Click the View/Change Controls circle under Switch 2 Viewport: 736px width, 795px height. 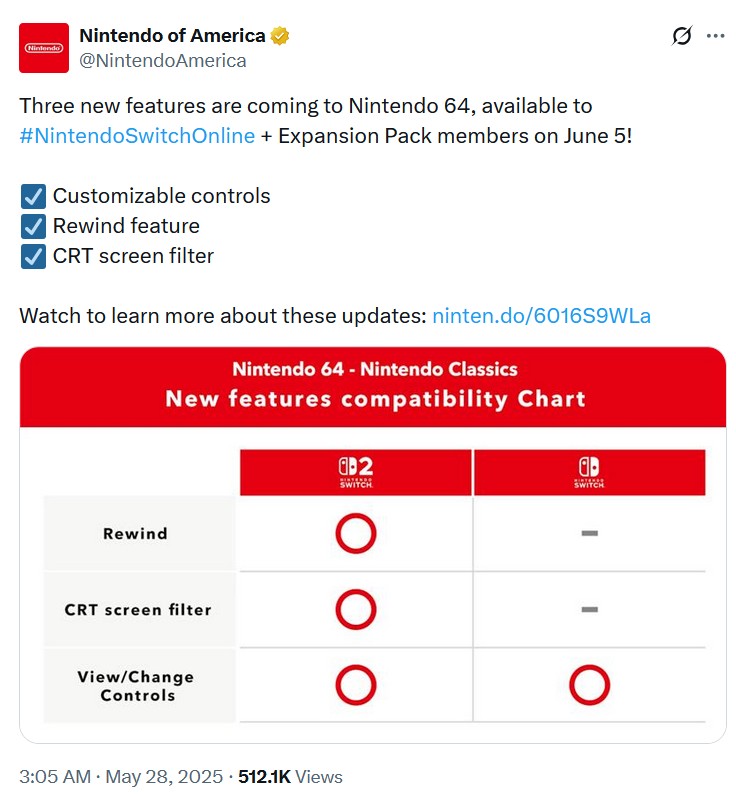pyautogui.click(x=356, y=685)
